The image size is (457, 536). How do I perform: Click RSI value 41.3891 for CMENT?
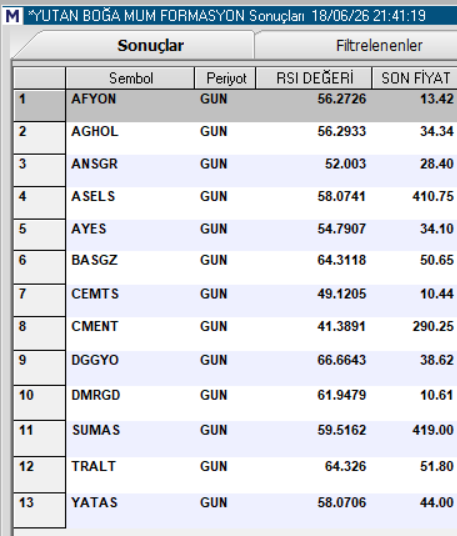click(x=342, y=326)
